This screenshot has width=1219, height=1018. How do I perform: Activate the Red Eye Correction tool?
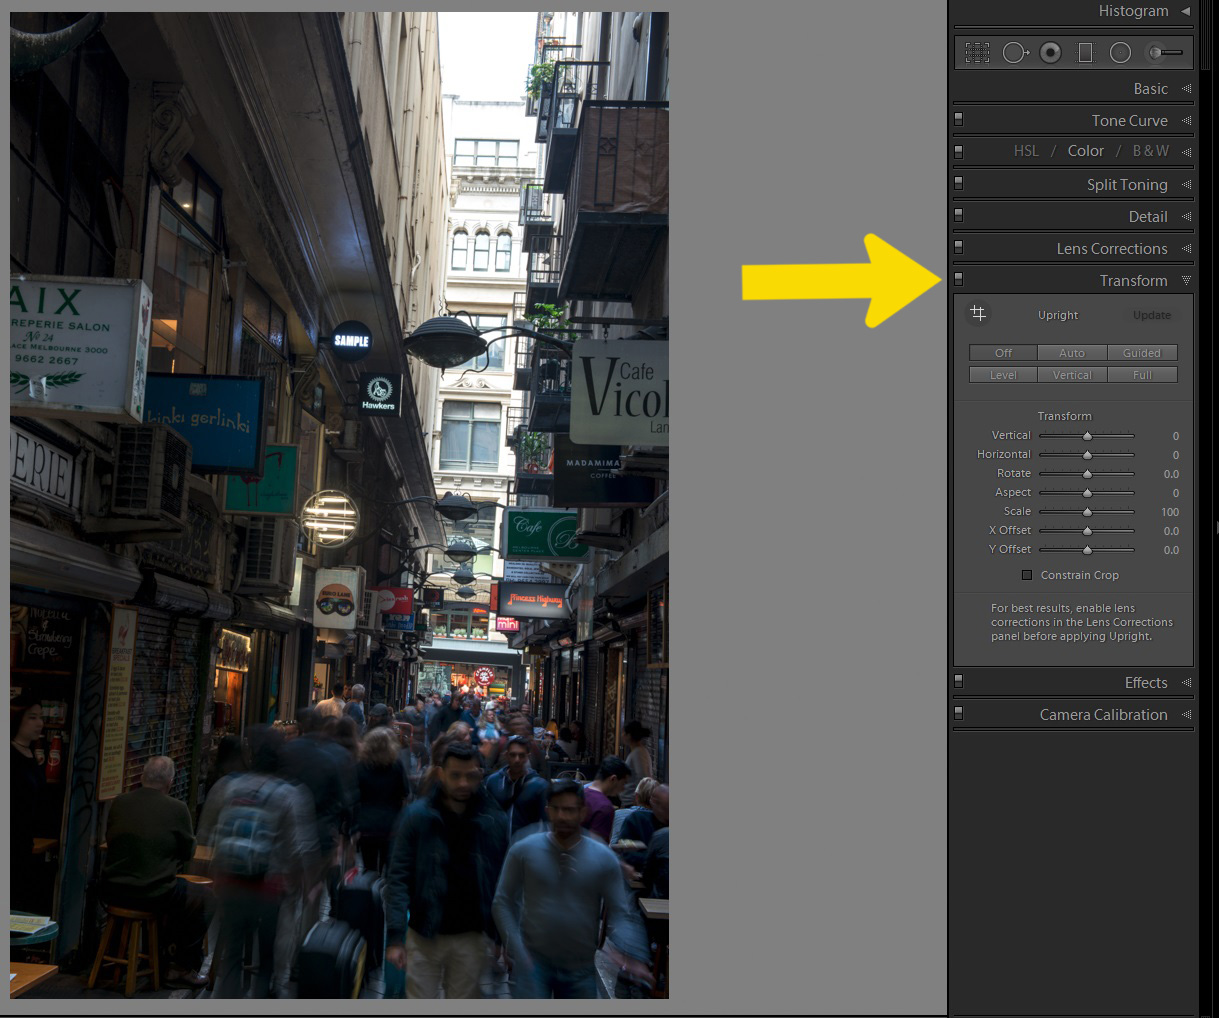click(x=1050, y=53)
